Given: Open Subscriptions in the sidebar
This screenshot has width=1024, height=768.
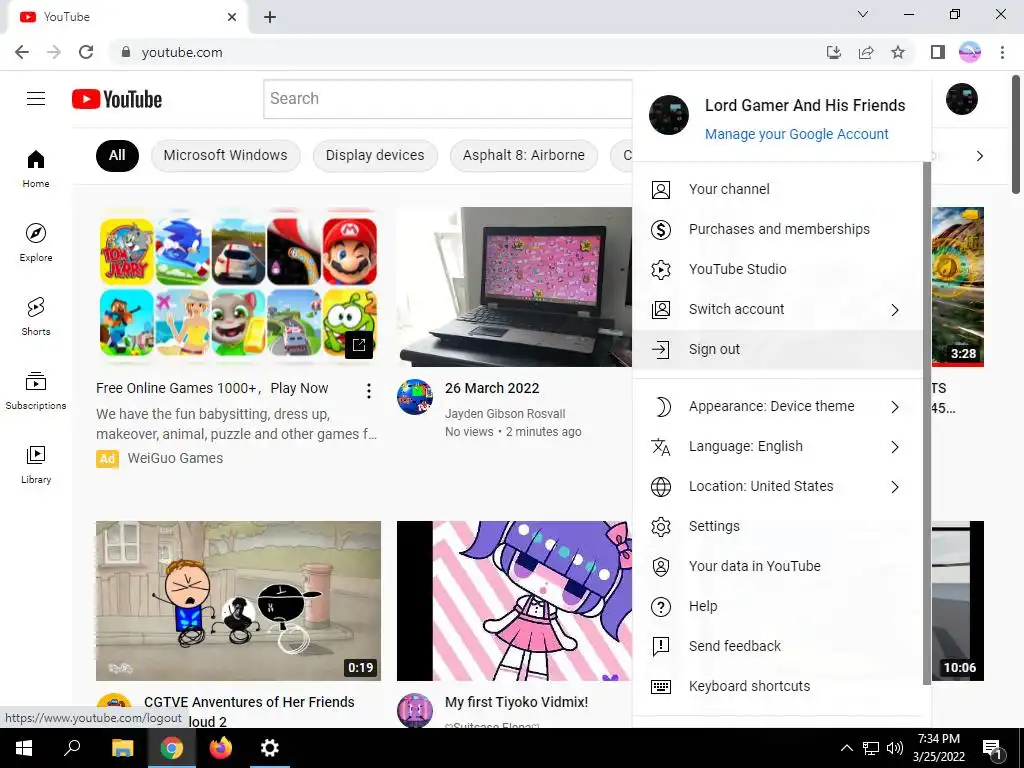Looking at the screenshot, I should click(36, 391).
